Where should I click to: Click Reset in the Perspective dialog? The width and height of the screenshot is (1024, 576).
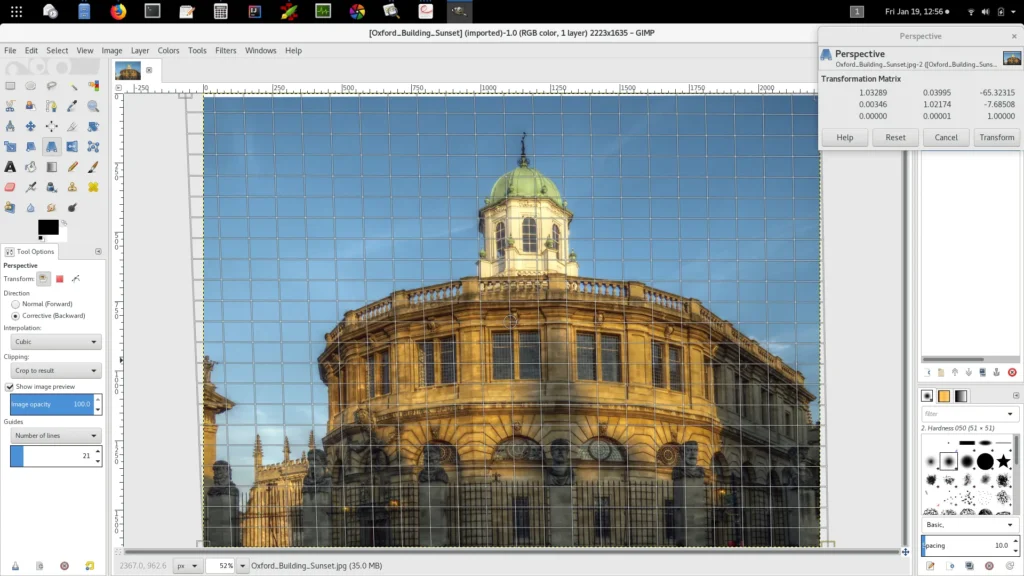tap(895, 137)
